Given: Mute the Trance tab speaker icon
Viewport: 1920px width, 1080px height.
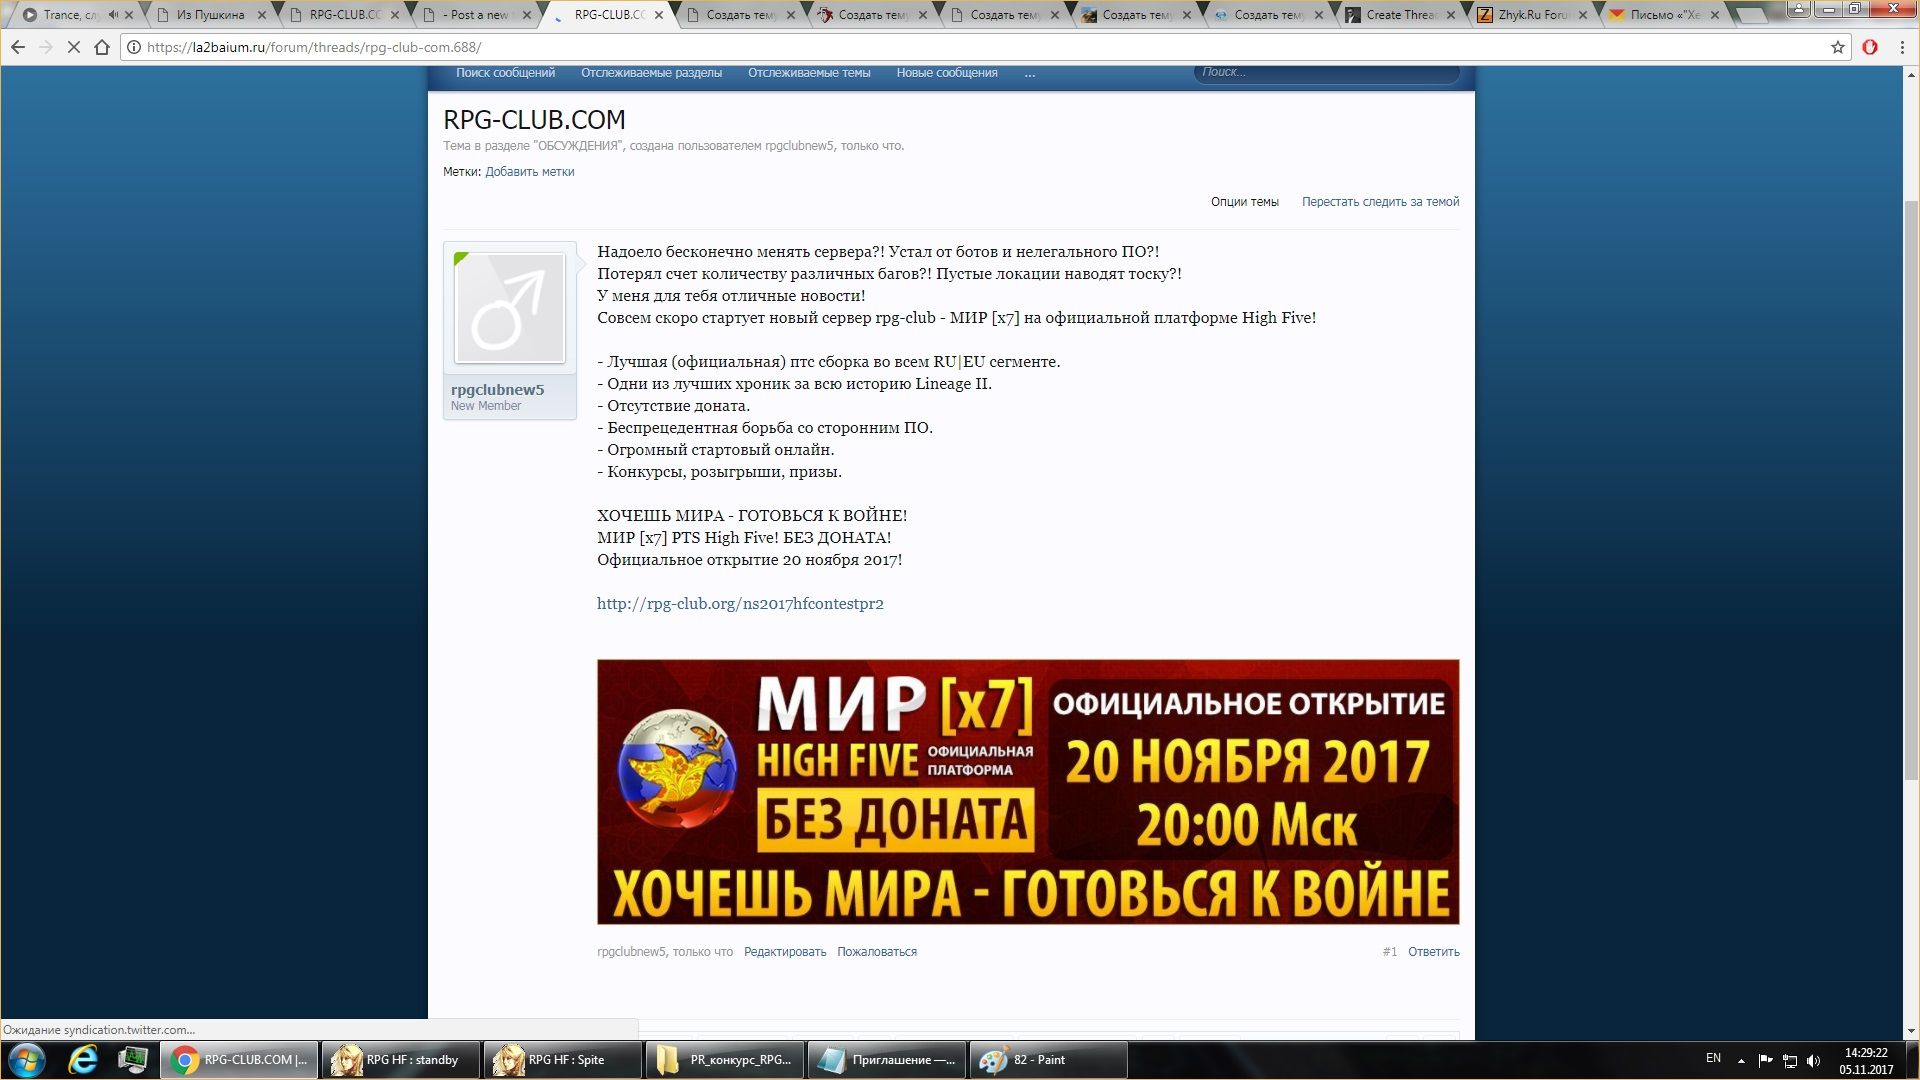Looking at the screenshot, I should [x=112, y=15].
